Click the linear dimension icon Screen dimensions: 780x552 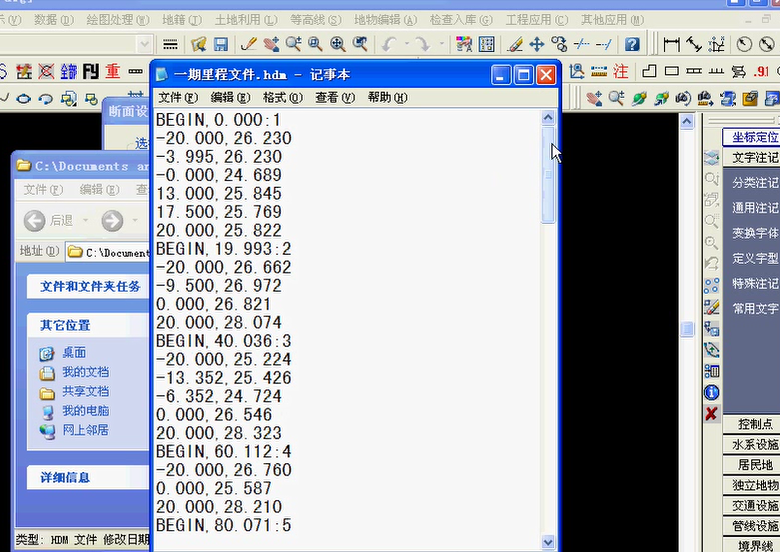pyautogui.click(x=671, y=45)
